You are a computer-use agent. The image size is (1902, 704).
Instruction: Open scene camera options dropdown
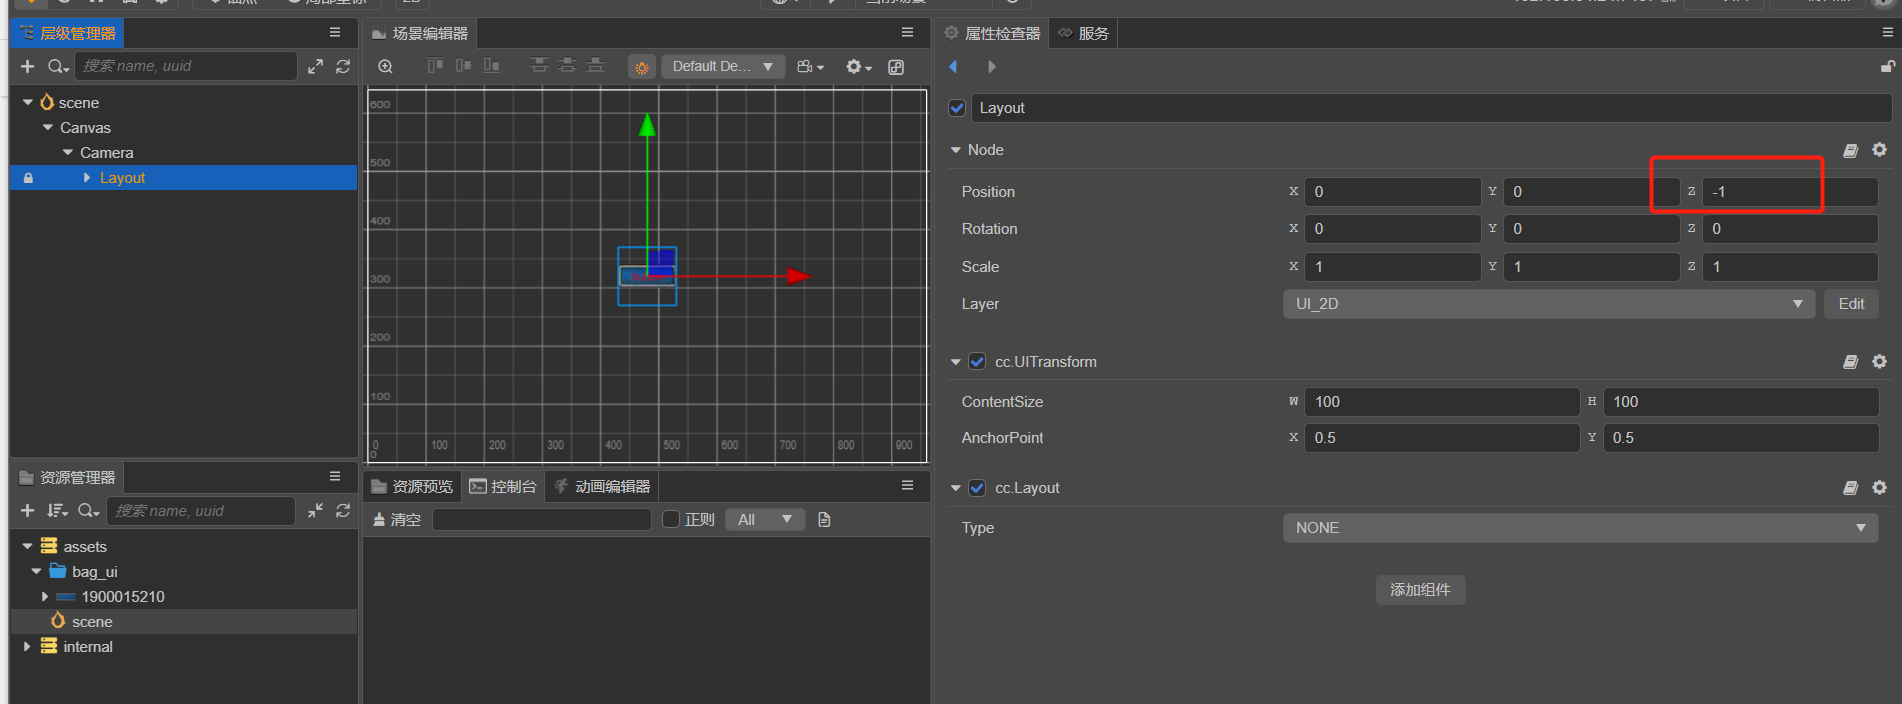[x=810, y=67]
